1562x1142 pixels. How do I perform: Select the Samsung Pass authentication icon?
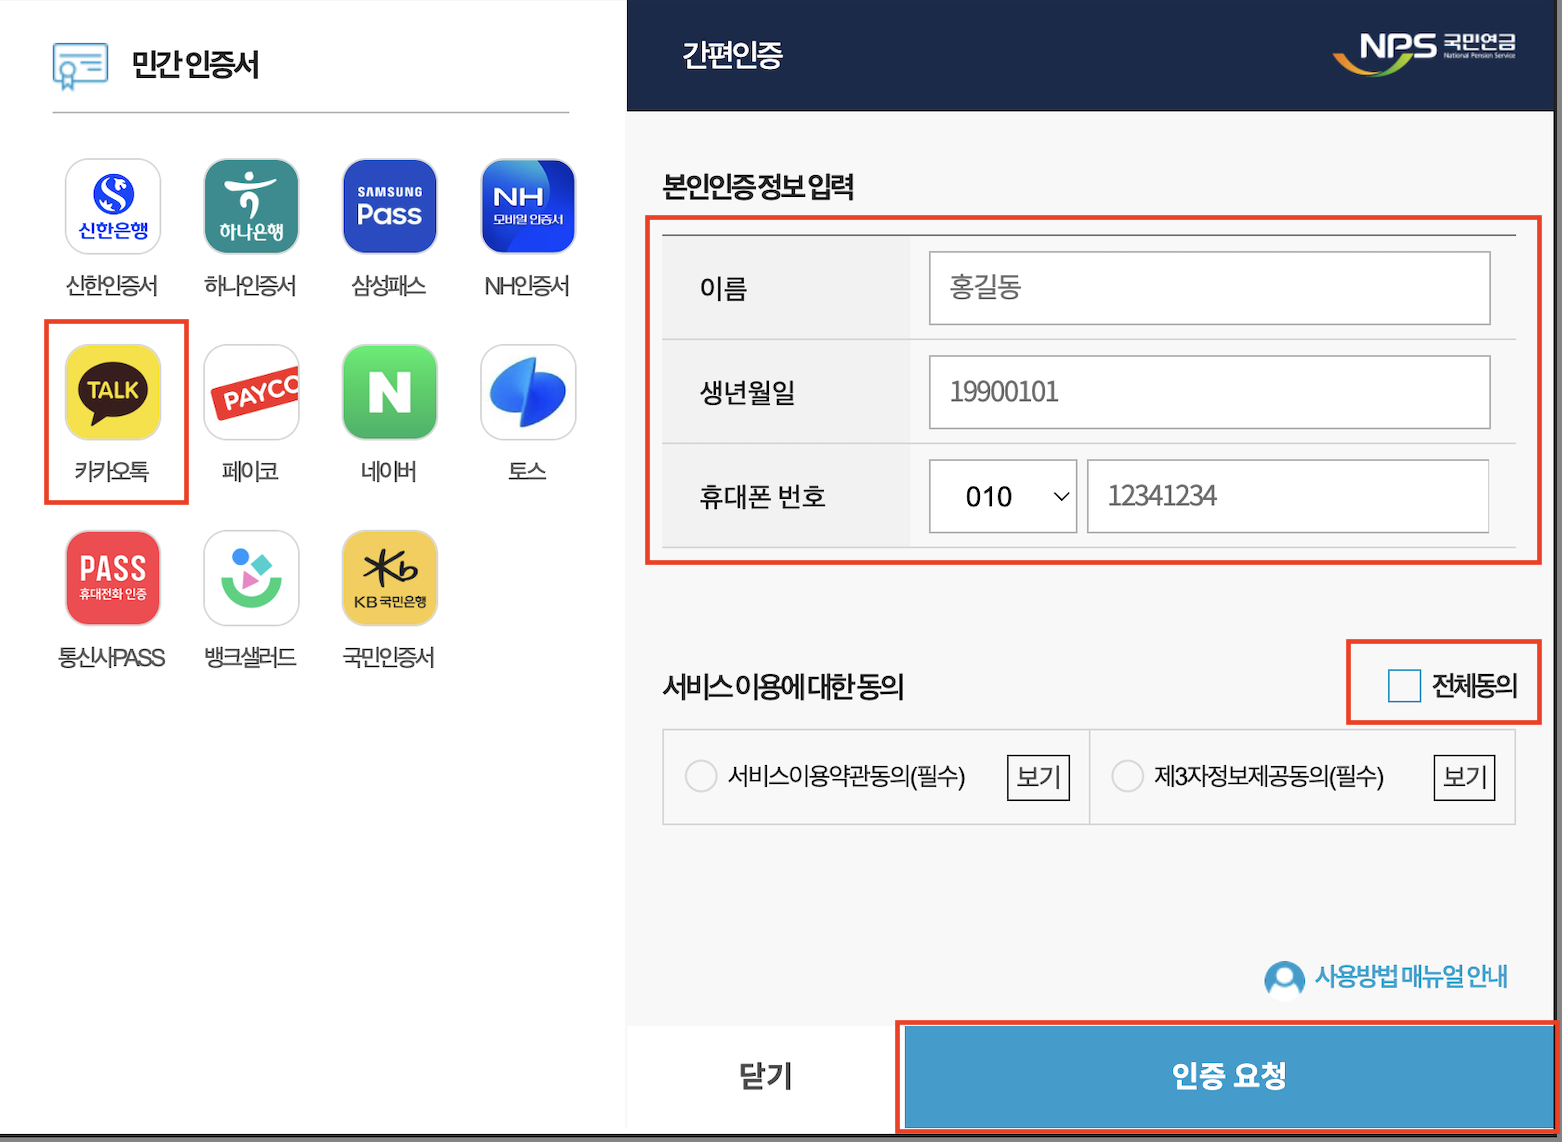click(389, 207)
